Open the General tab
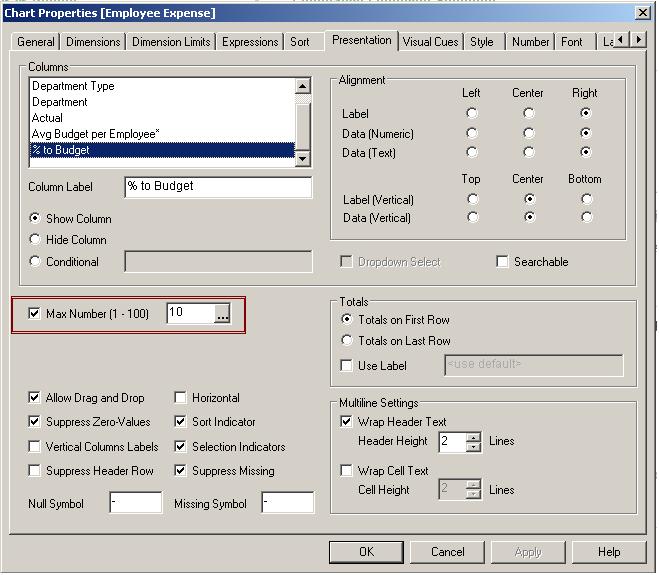The width and height of the screenshot is (659, 575). pyautogui.click(x=36, y=42)
